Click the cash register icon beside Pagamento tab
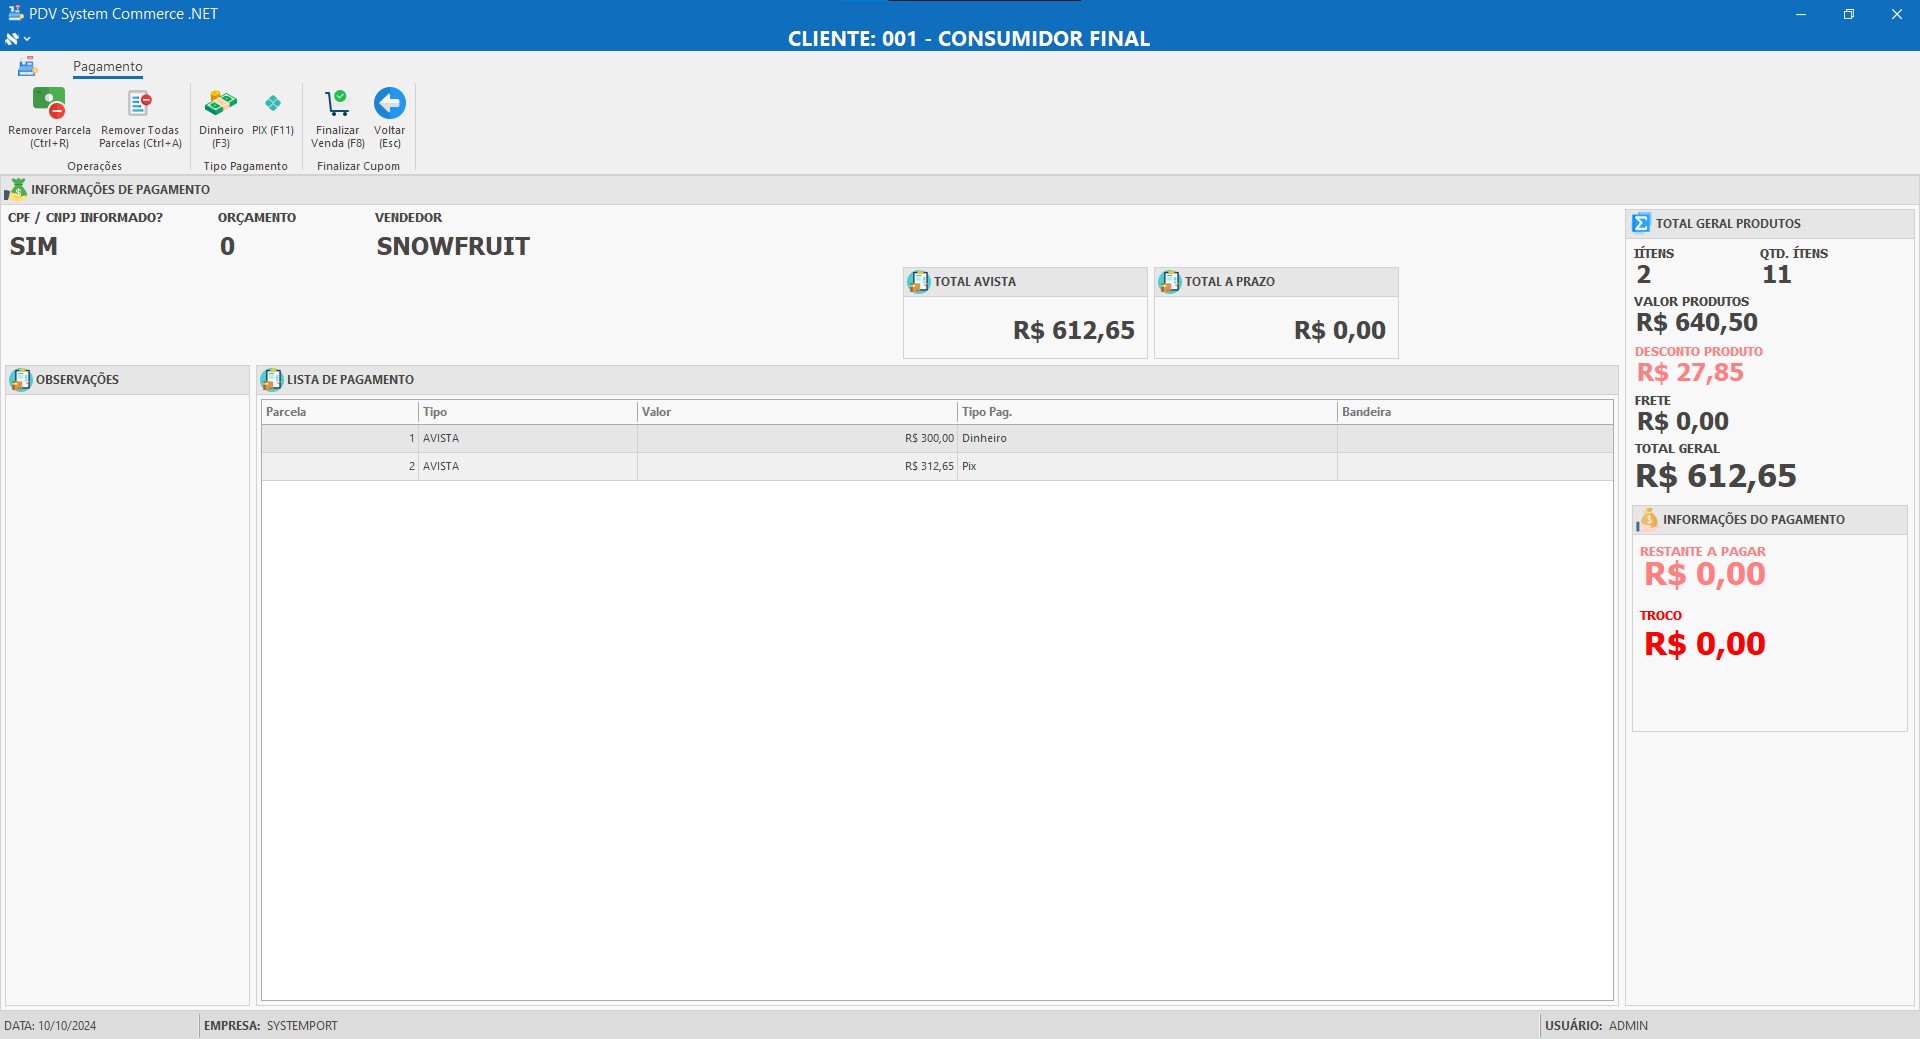1920x1039 pixels. coord(27,67)
